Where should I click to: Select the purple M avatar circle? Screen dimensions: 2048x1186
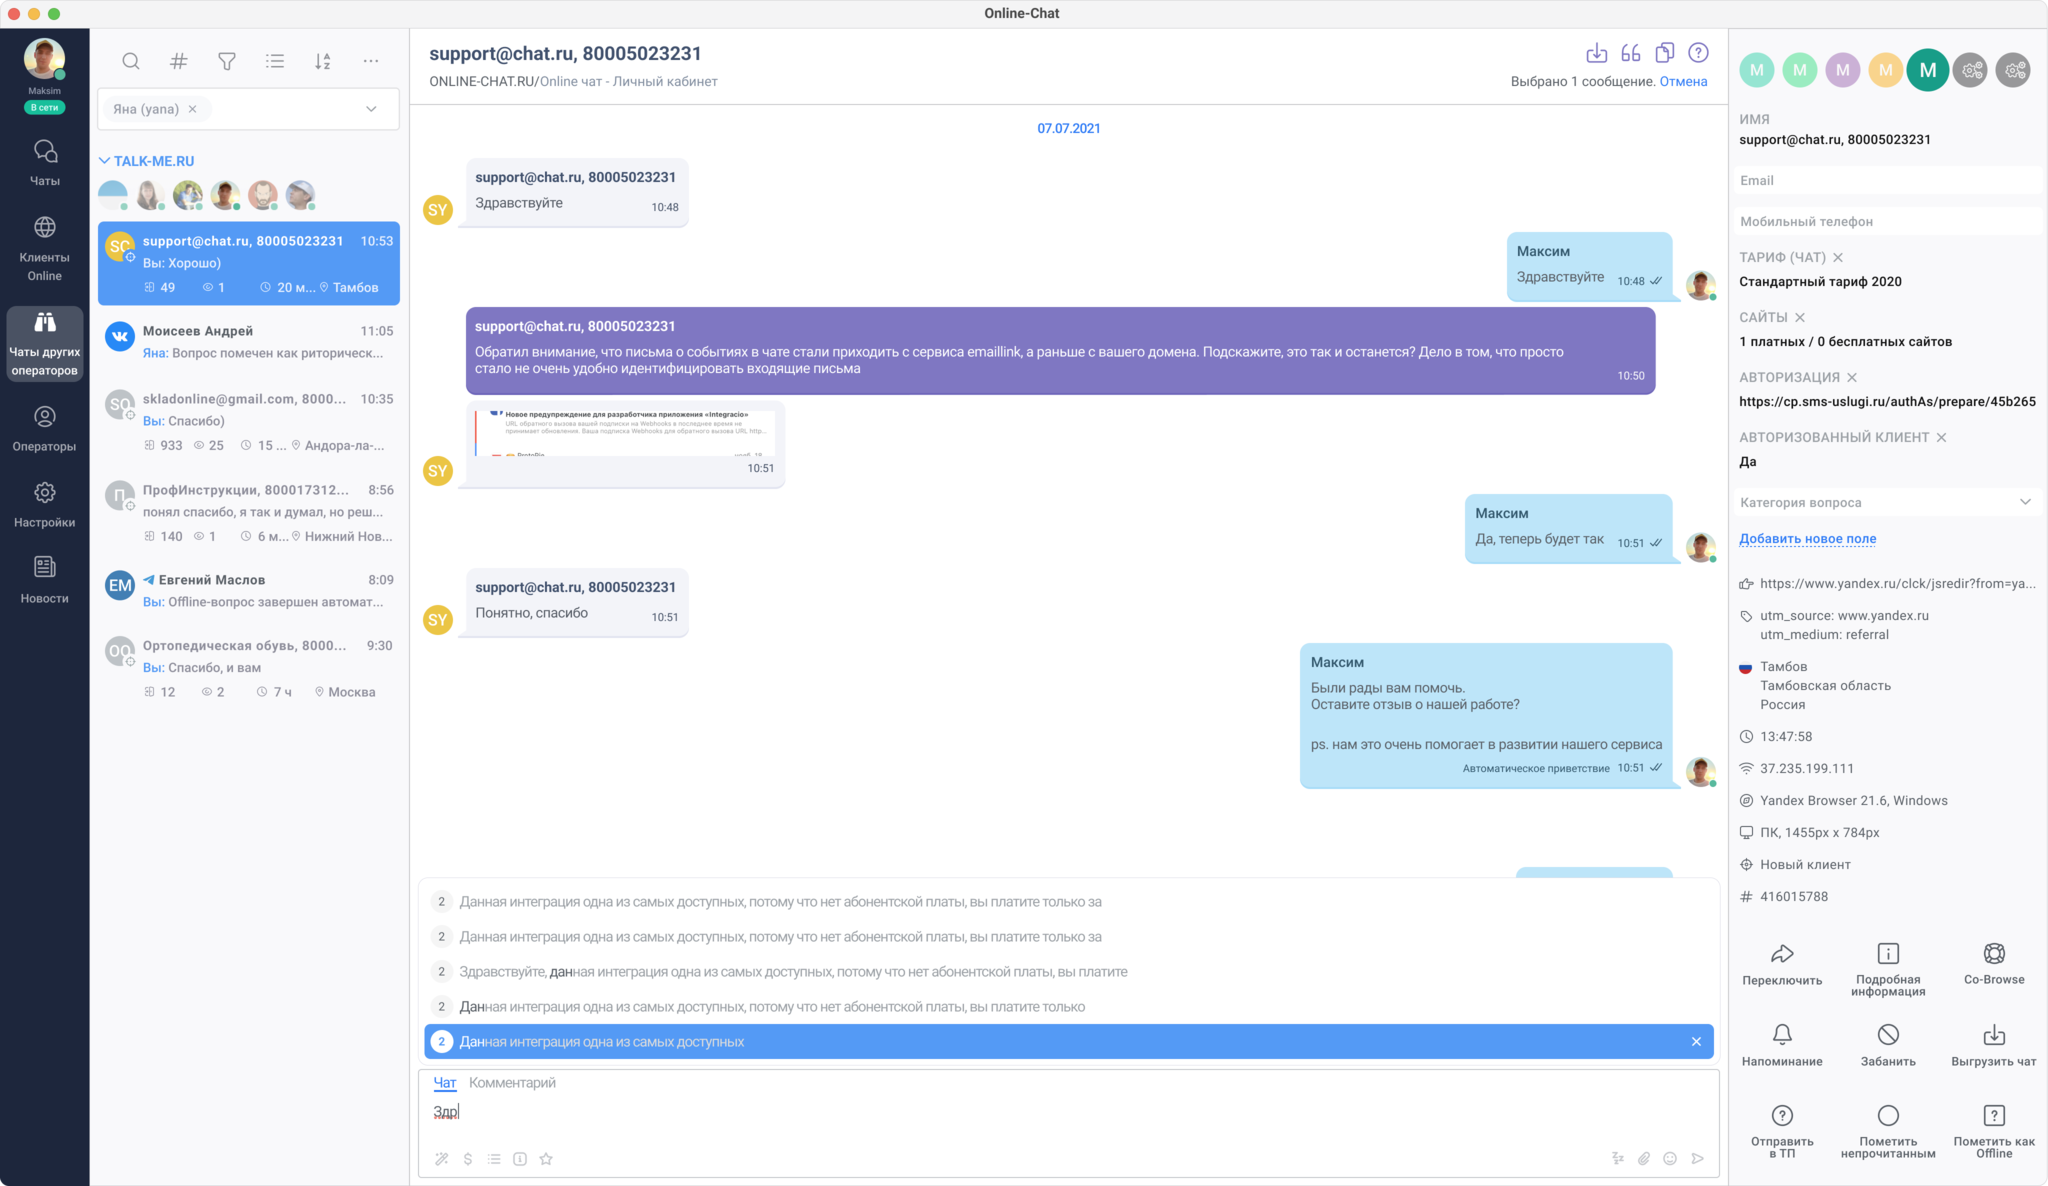point(1842,70)
